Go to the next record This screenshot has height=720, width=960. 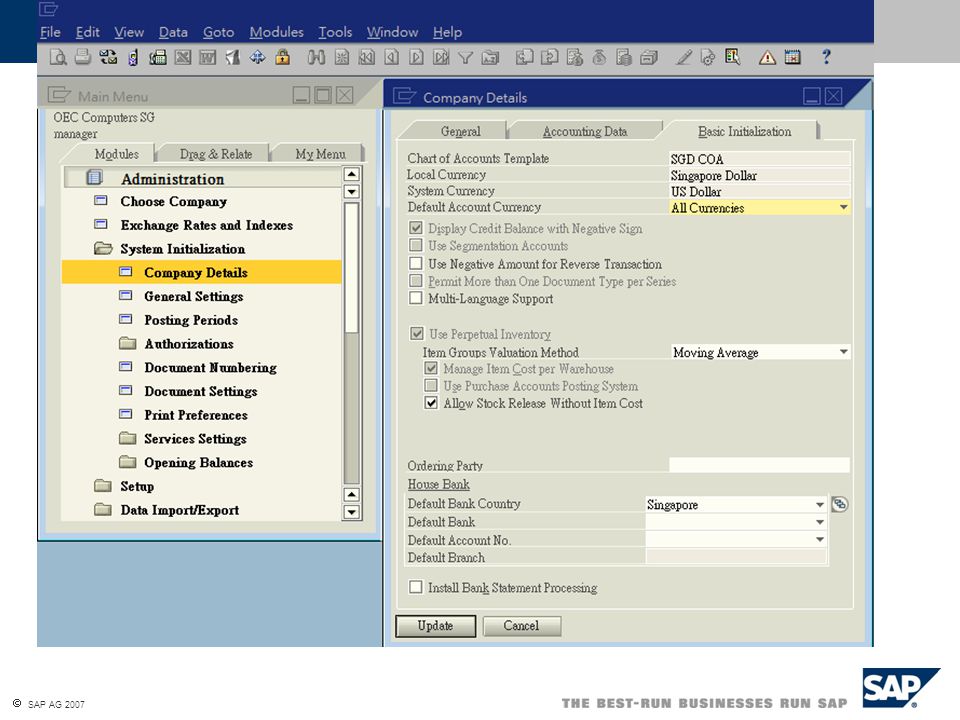pos(416,58)
